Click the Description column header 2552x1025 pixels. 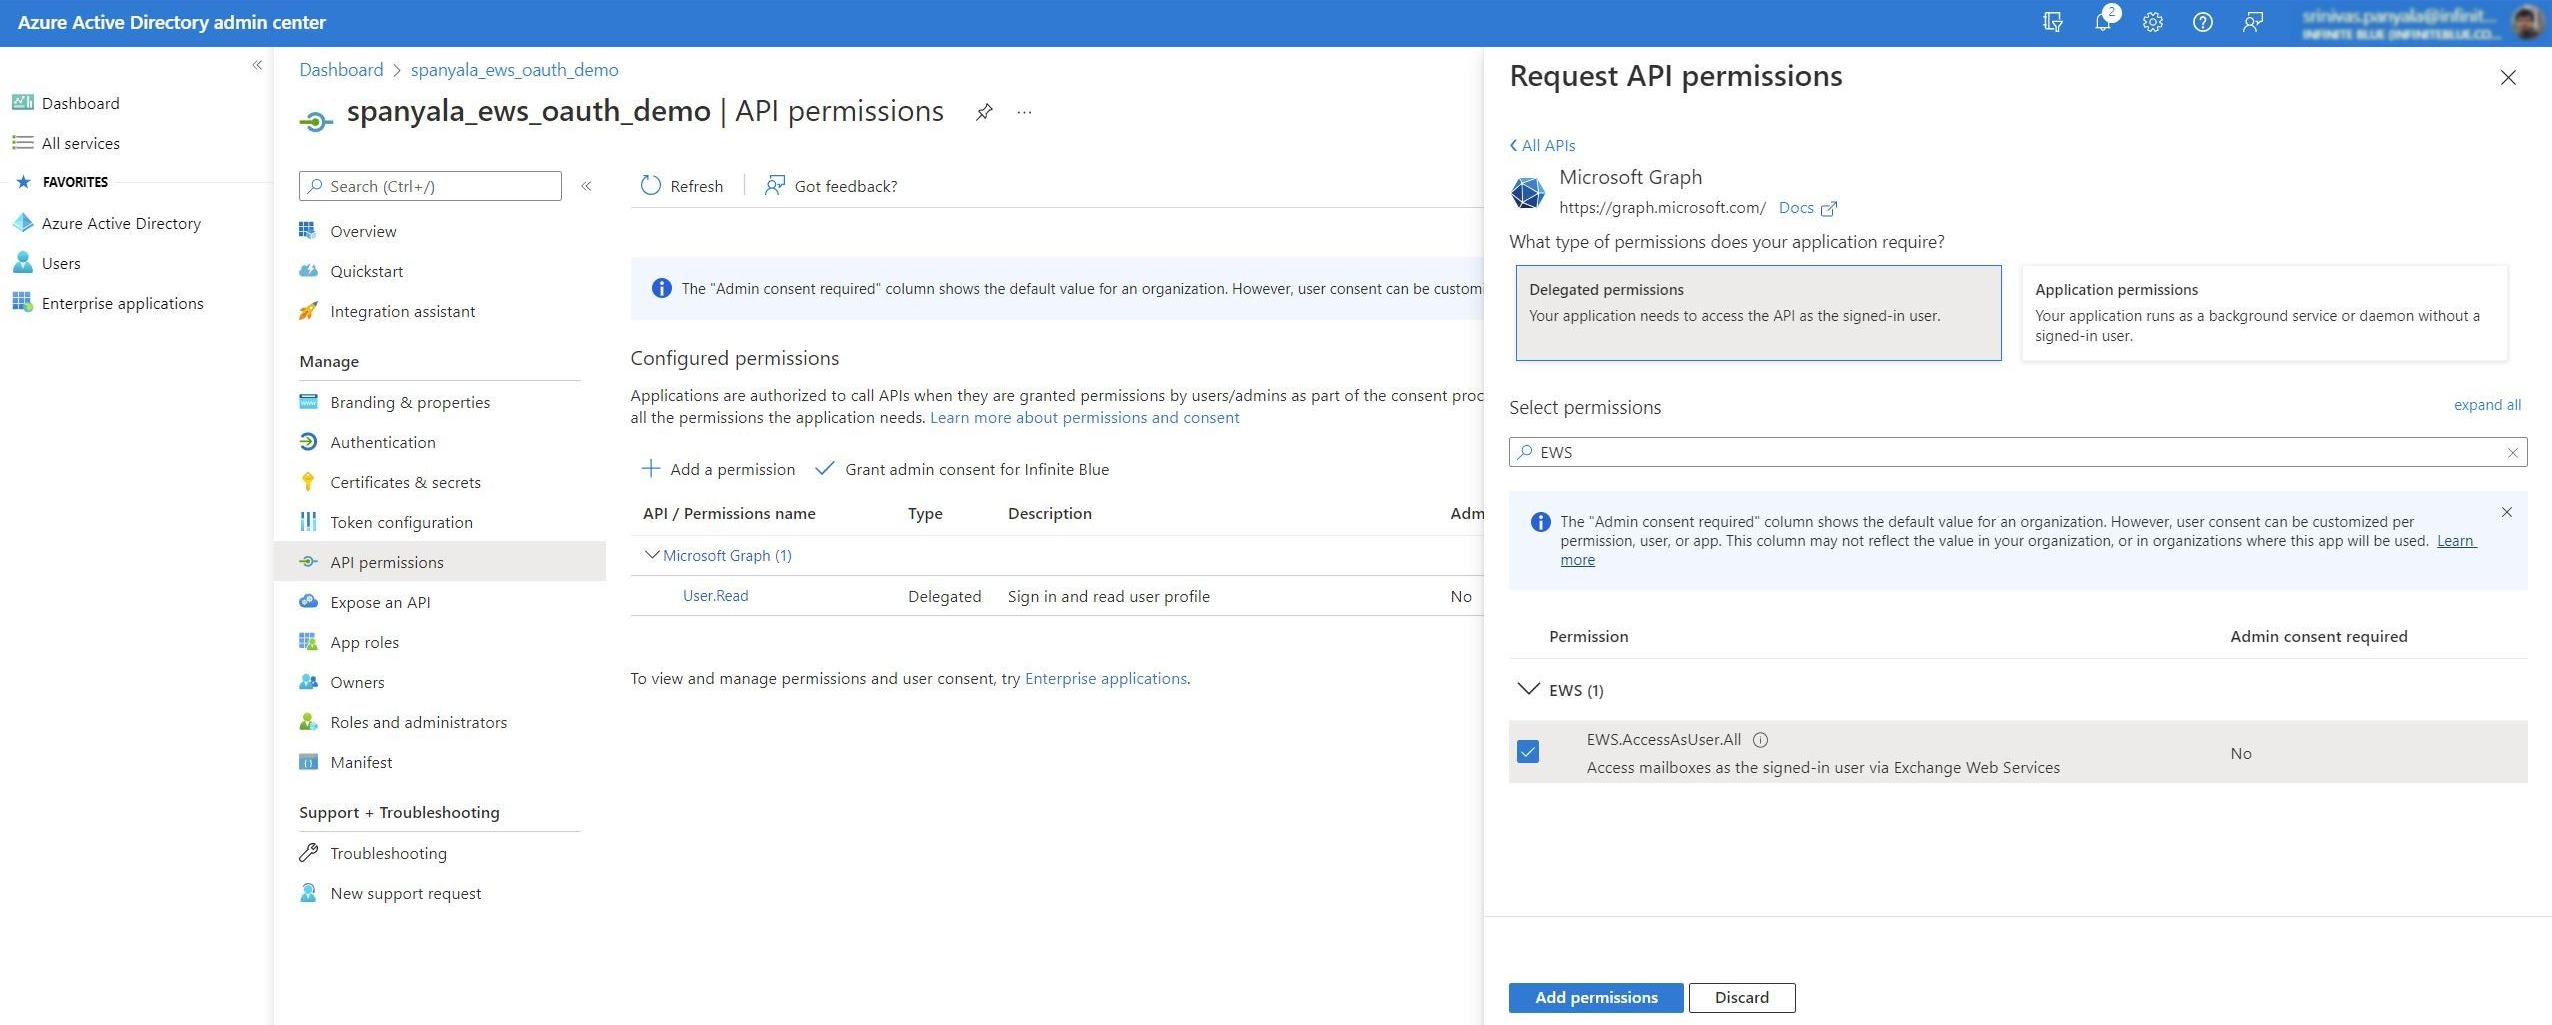[1050, 513]
